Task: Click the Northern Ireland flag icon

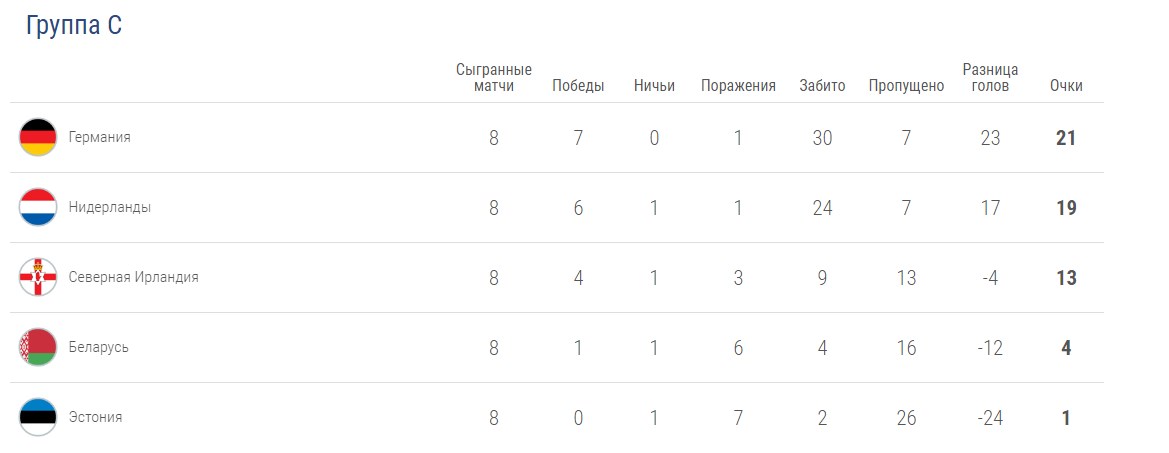Action: point(38,277)
